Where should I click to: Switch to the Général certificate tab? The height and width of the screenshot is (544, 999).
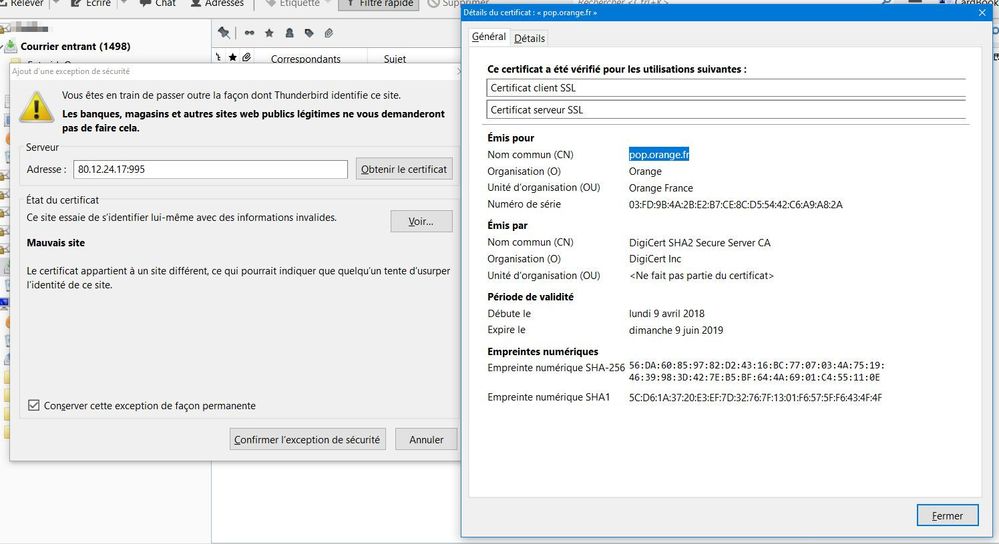coord(489,37)
